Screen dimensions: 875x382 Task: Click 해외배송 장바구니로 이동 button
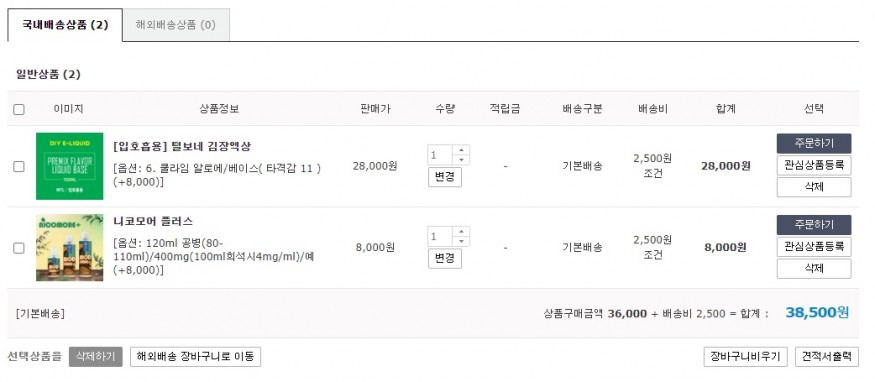[195, 356]
